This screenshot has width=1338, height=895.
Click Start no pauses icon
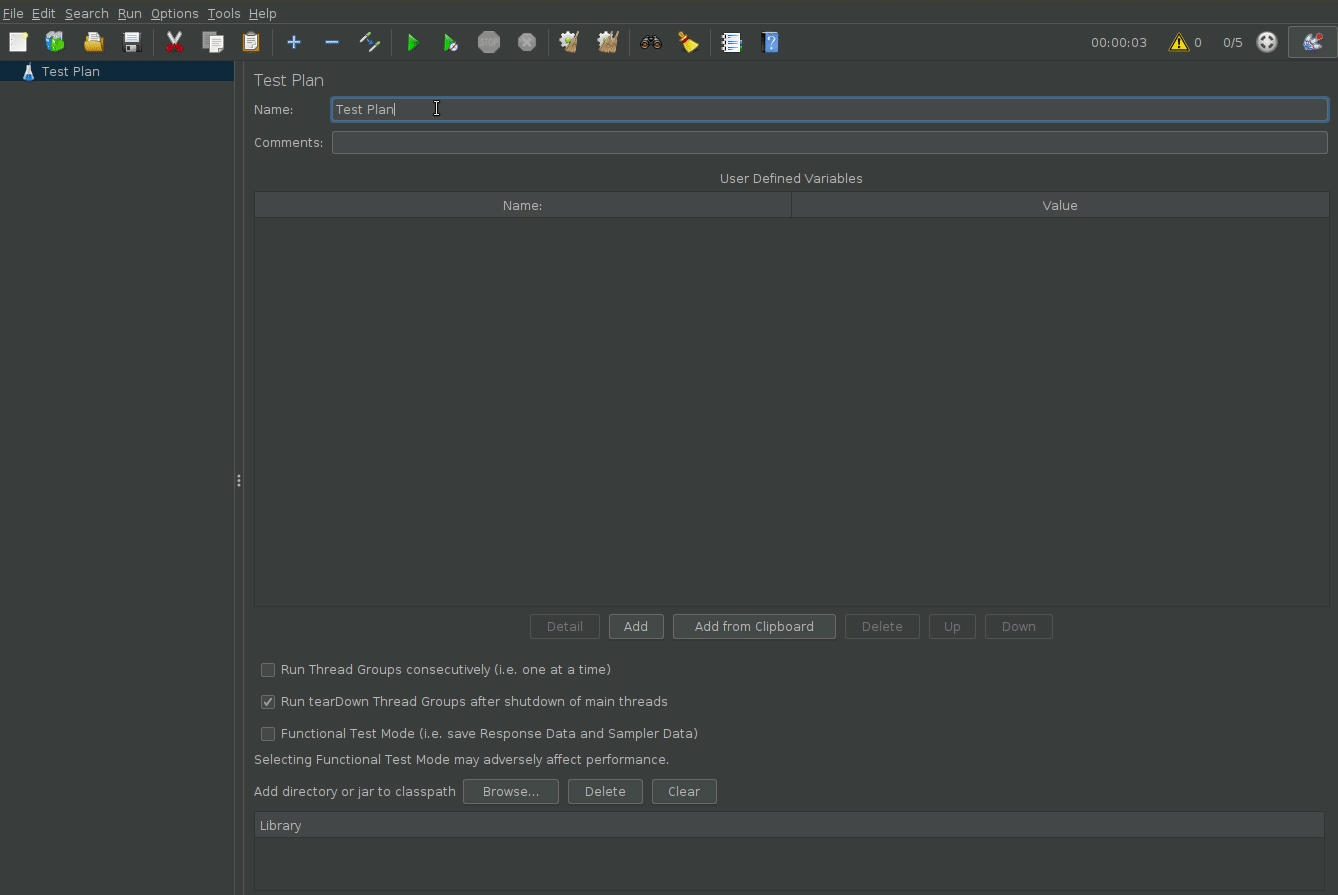[x=451, y=42]
